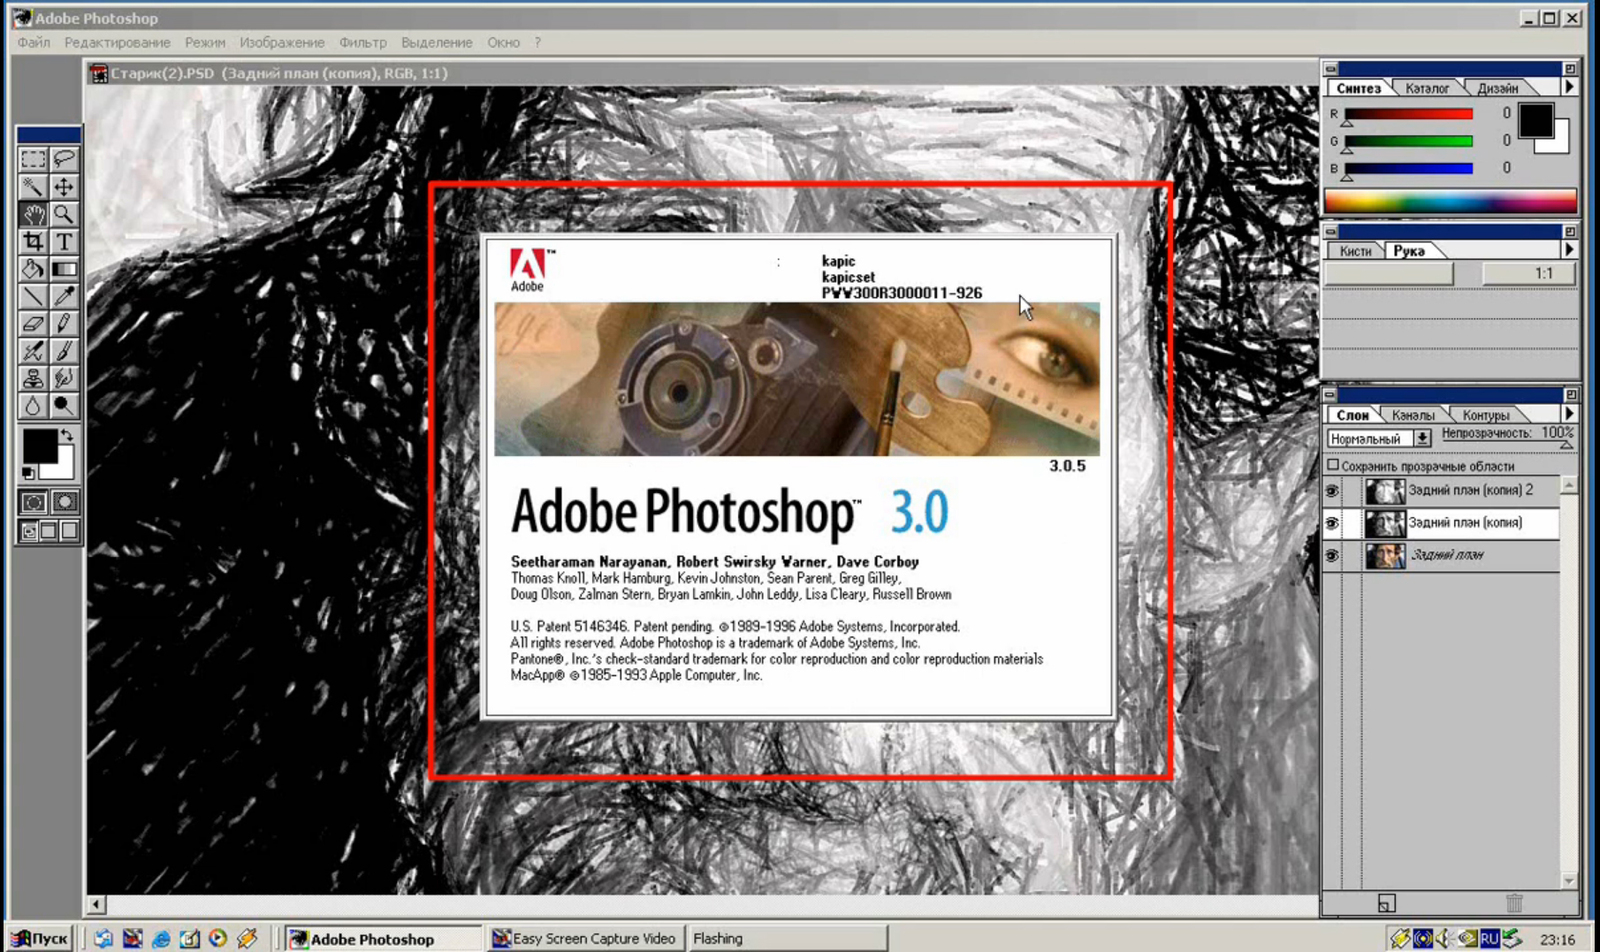Select the Type tool
Screen dimensions: 1600x952
64,242
